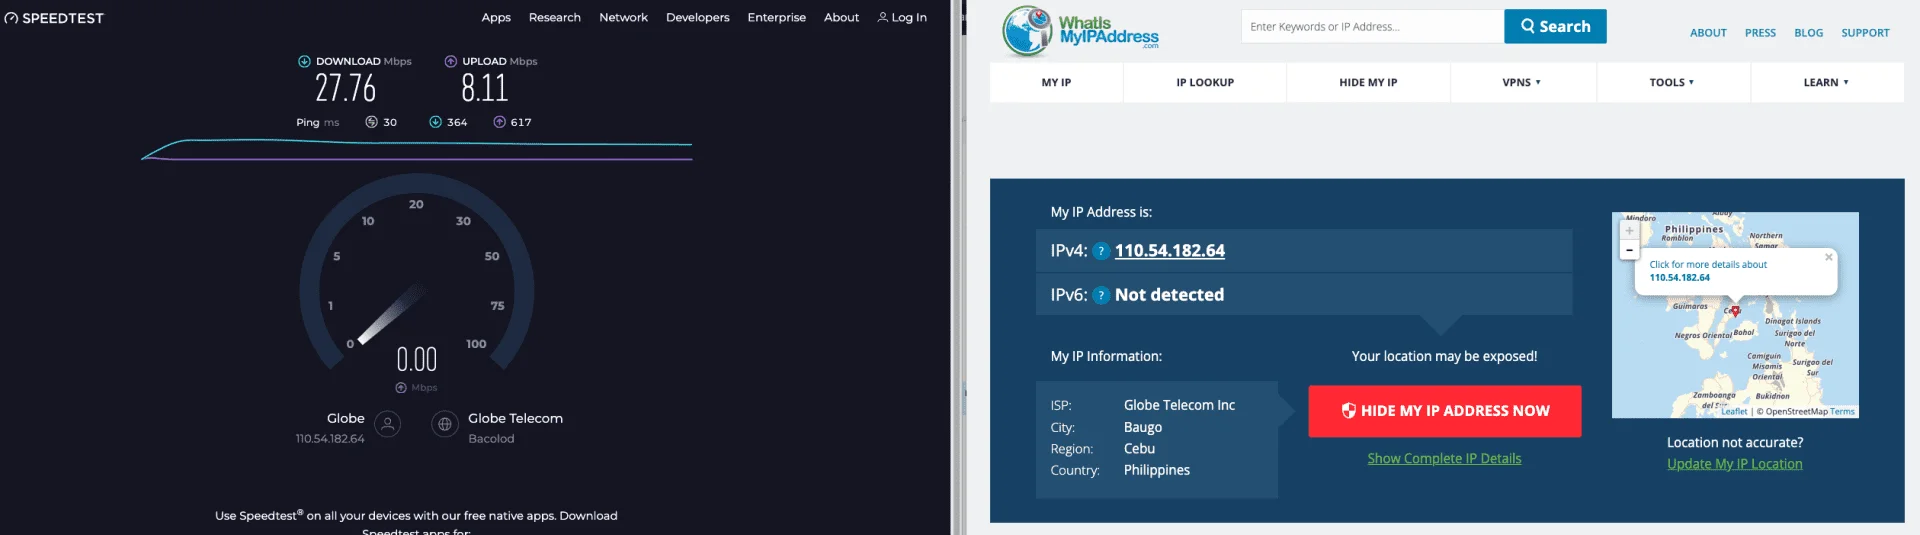Expand the TOOLS dropdown menu
Screen dimensions: 1920x535
coord(1672,82)
